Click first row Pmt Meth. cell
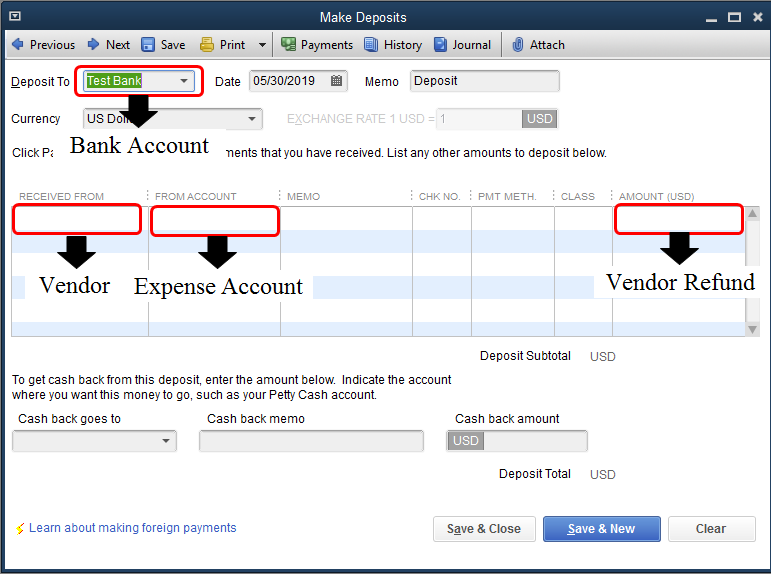This screenshot has width=771, height=574. tap(513, 218)
